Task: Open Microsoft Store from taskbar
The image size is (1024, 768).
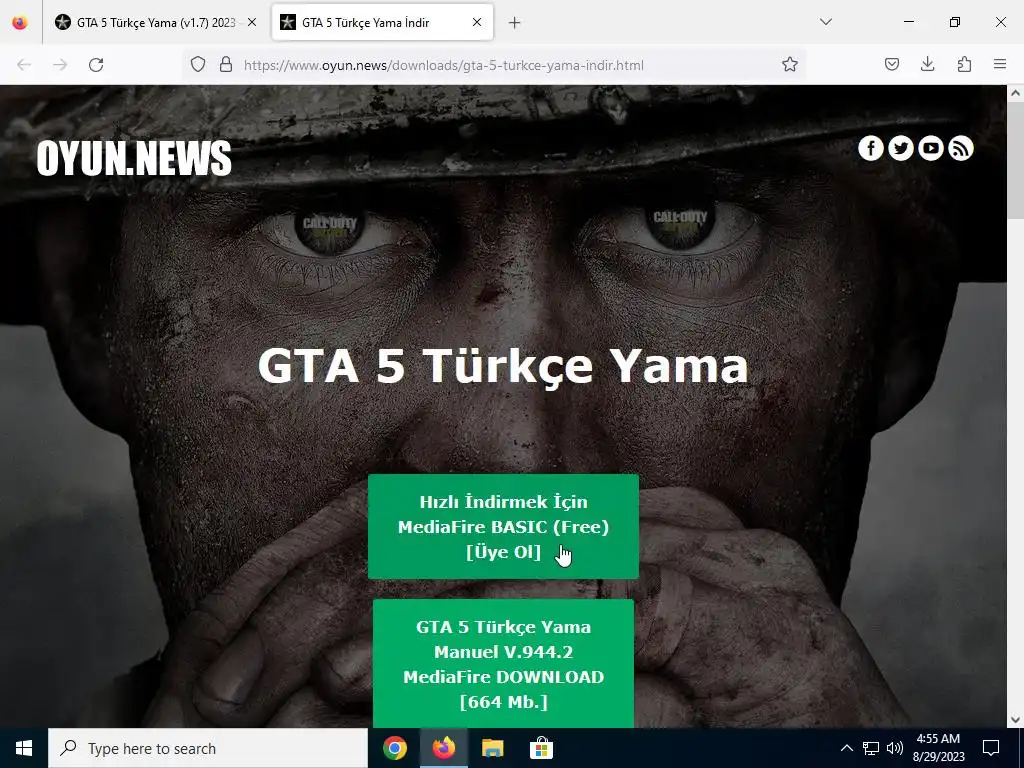Action: click(x=541, y=748)
